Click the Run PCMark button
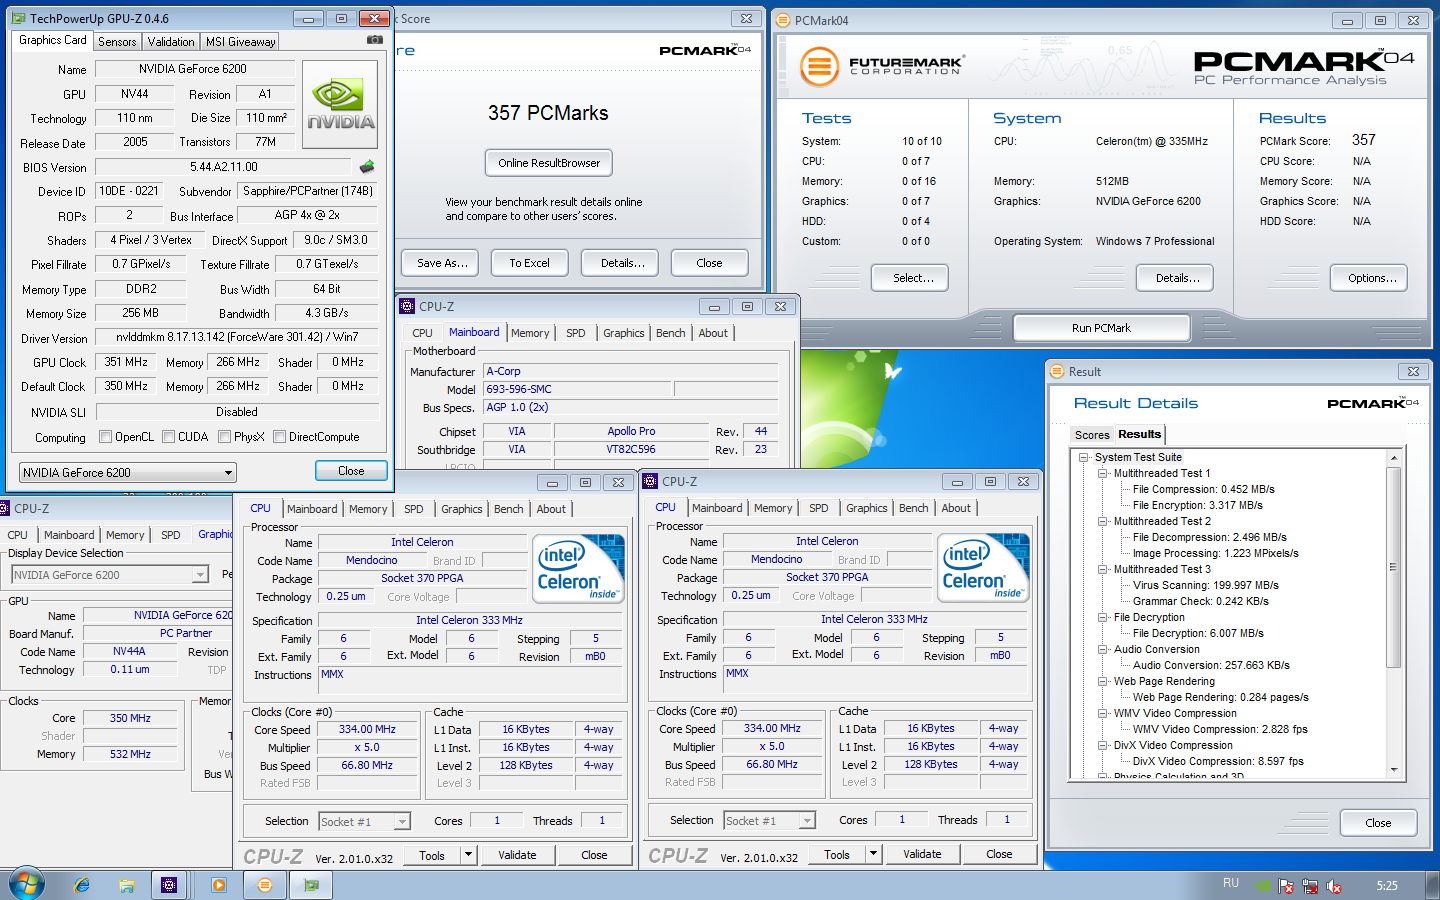The width and height of the screenshot is (1440, 900). (1101, 328)
